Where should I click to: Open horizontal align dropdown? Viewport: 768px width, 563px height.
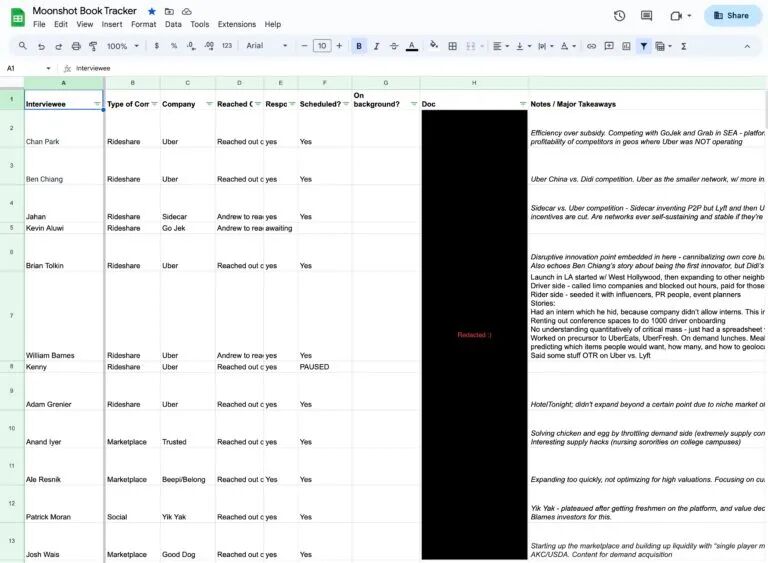(x=501, y=46)
